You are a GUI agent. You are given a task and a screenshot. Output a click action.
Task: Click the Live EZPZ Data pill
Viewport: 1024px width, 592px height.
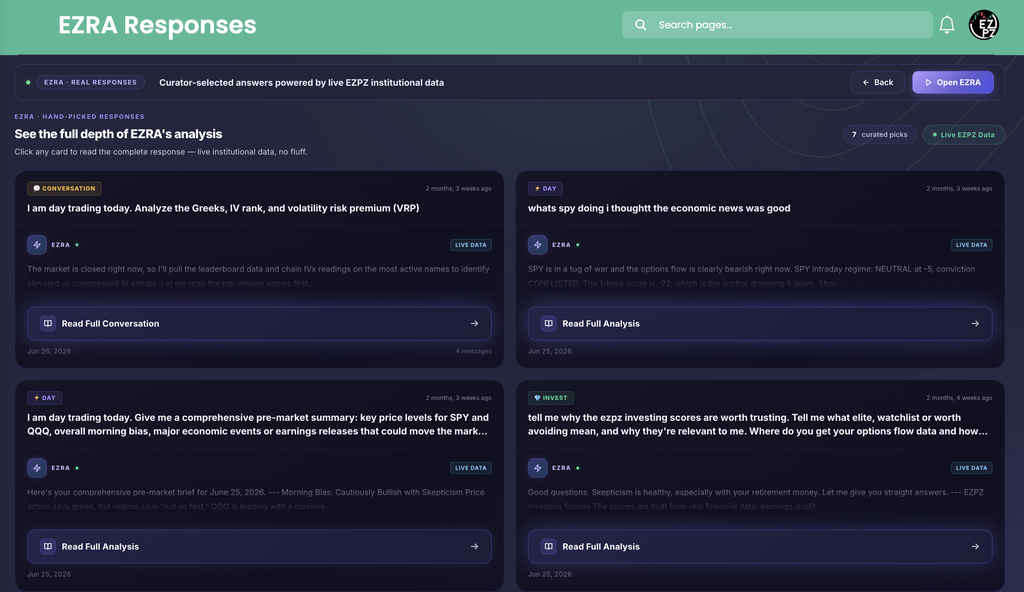click(963, 135)
